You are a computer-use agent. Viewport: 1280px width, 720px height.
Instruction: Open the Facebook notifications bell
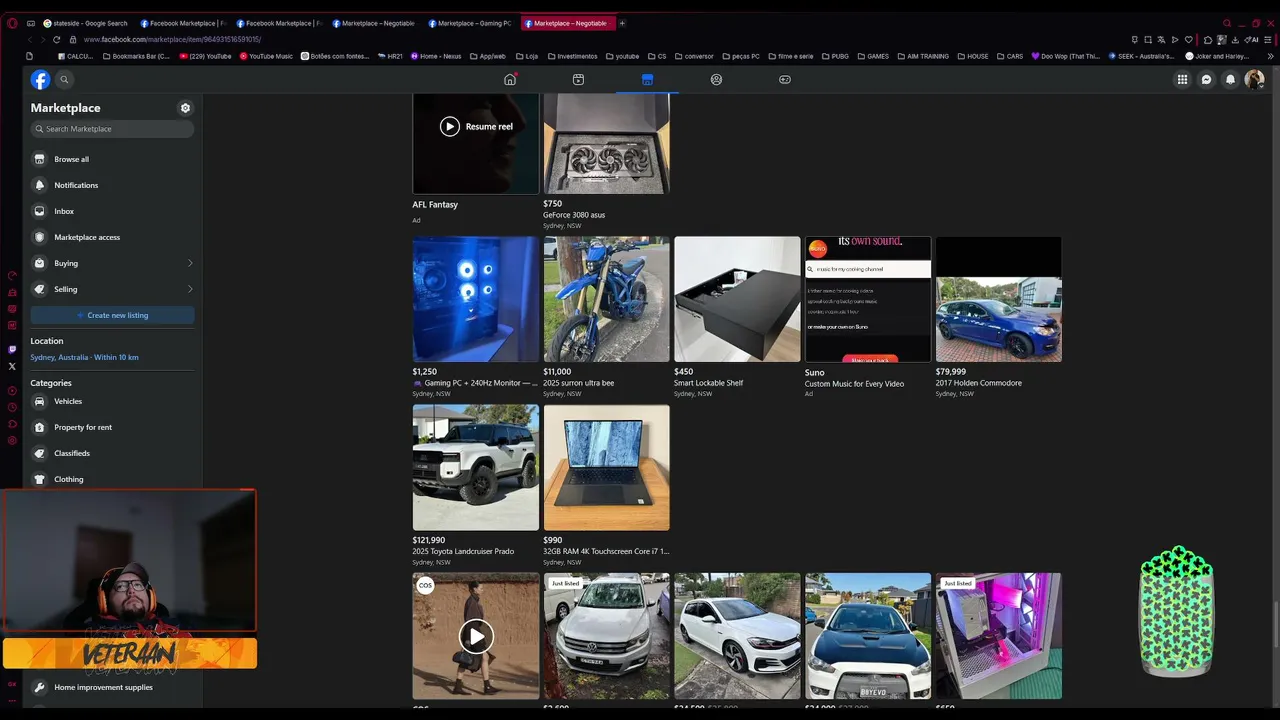click(x=1230, y=80)
